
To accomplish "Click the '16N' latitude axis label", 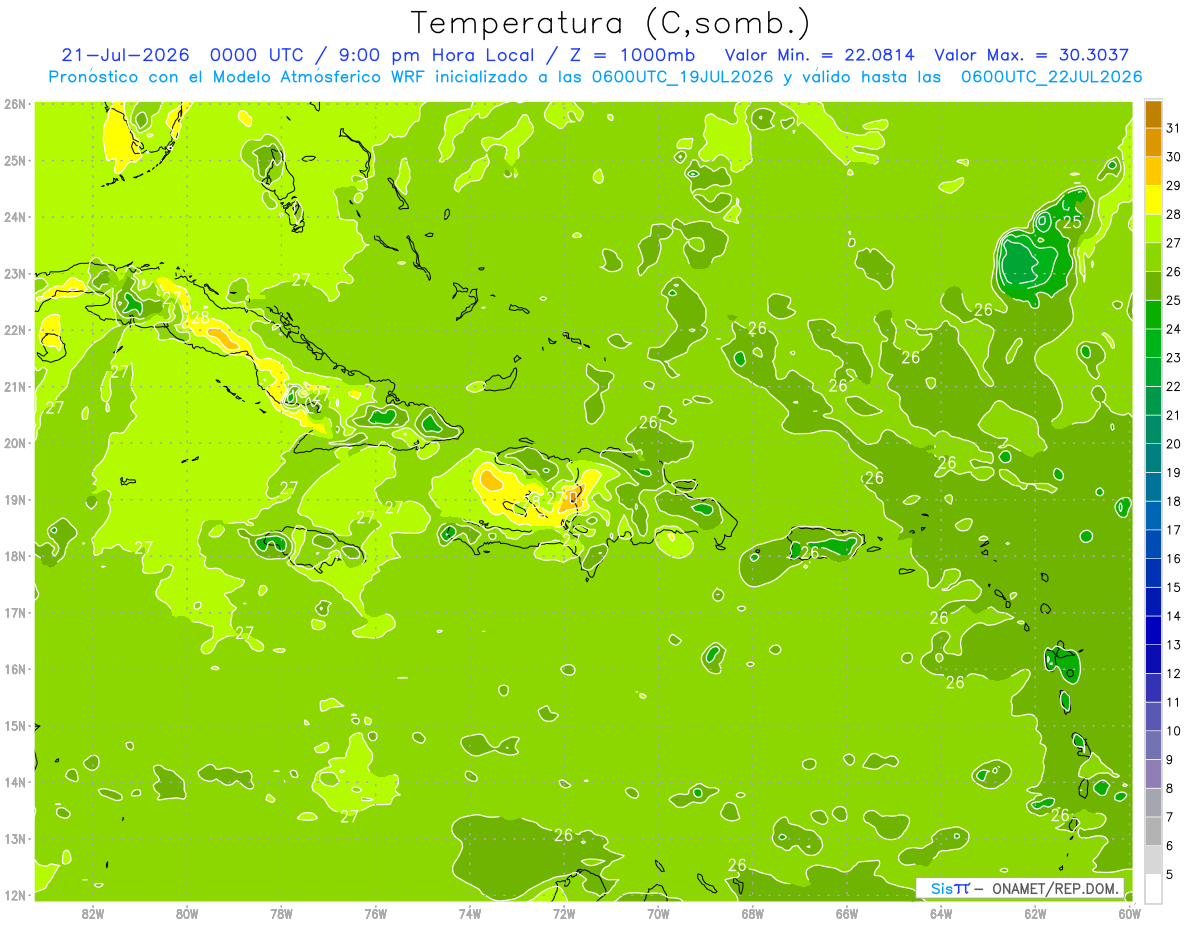I will (14, 669).
